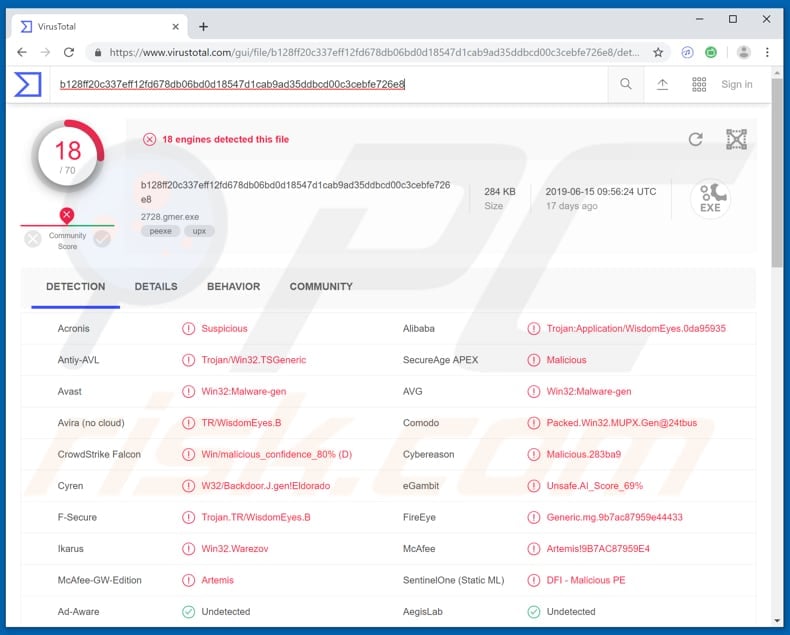Click the upx tag
Image resolution: width=790 pixels, height=635 pixels.
click(199, 231)
